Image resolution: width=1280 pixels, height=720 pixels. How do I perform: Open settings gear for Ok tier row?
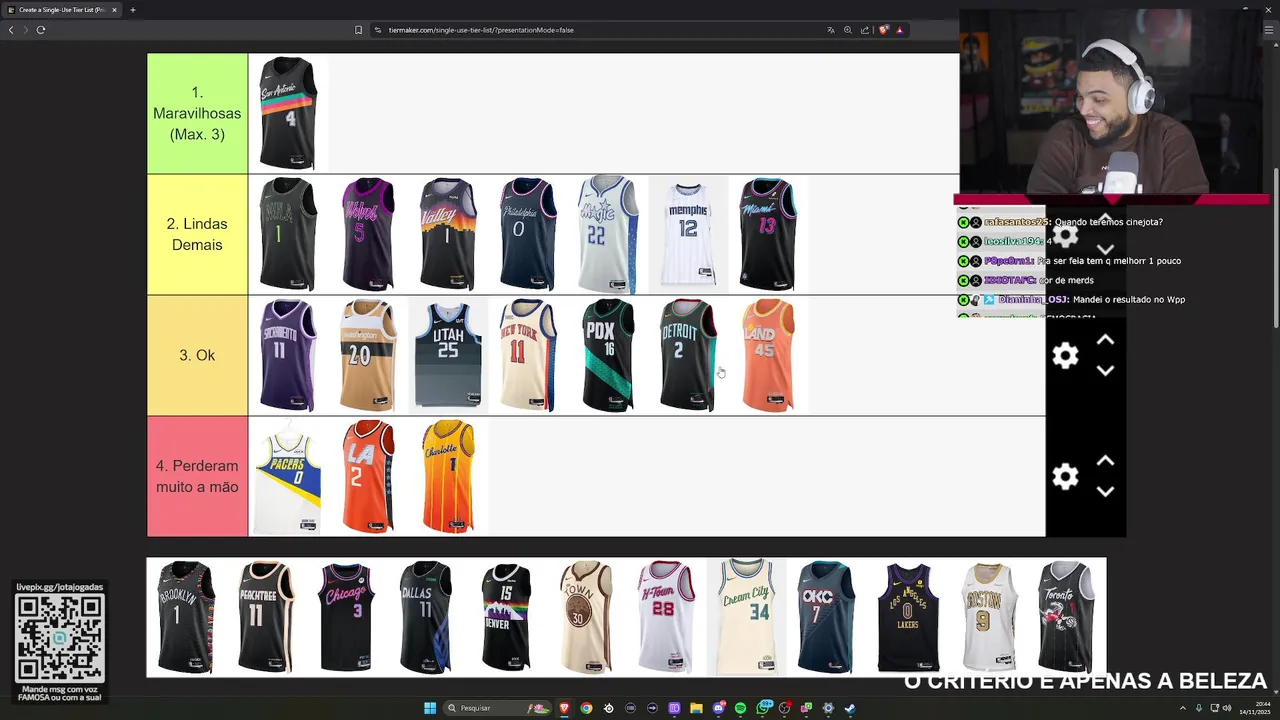[x=1066, y=356]
